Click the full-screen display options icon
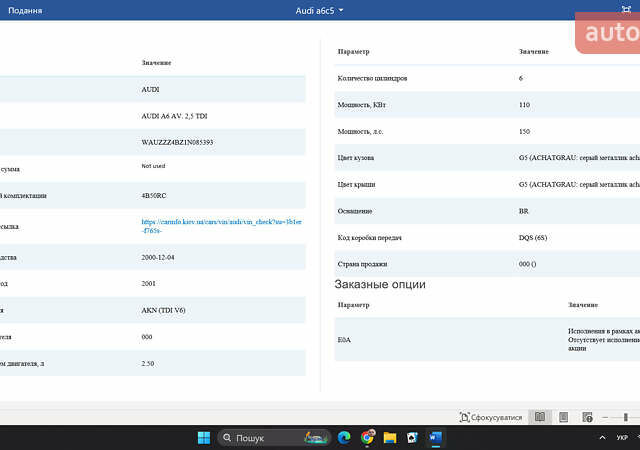This screenshot has width=640, height=450. [x=626, y=10]
